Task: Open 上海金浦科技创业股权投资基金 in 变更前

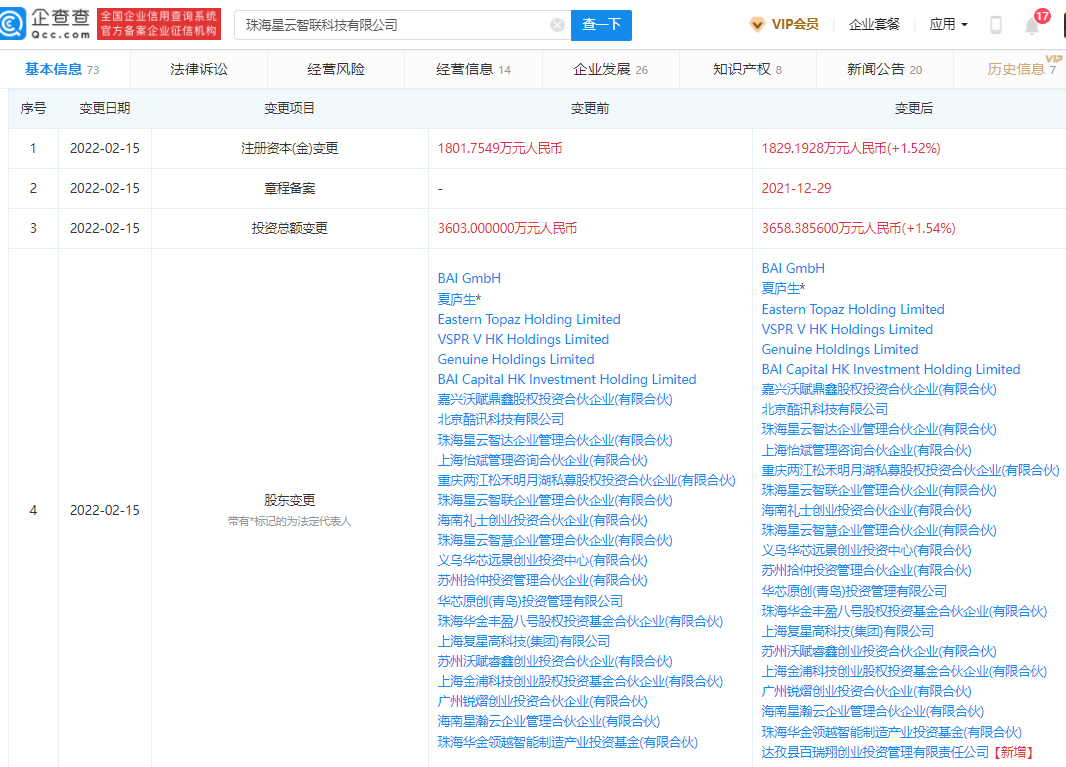Action: [x=580, y=681]
